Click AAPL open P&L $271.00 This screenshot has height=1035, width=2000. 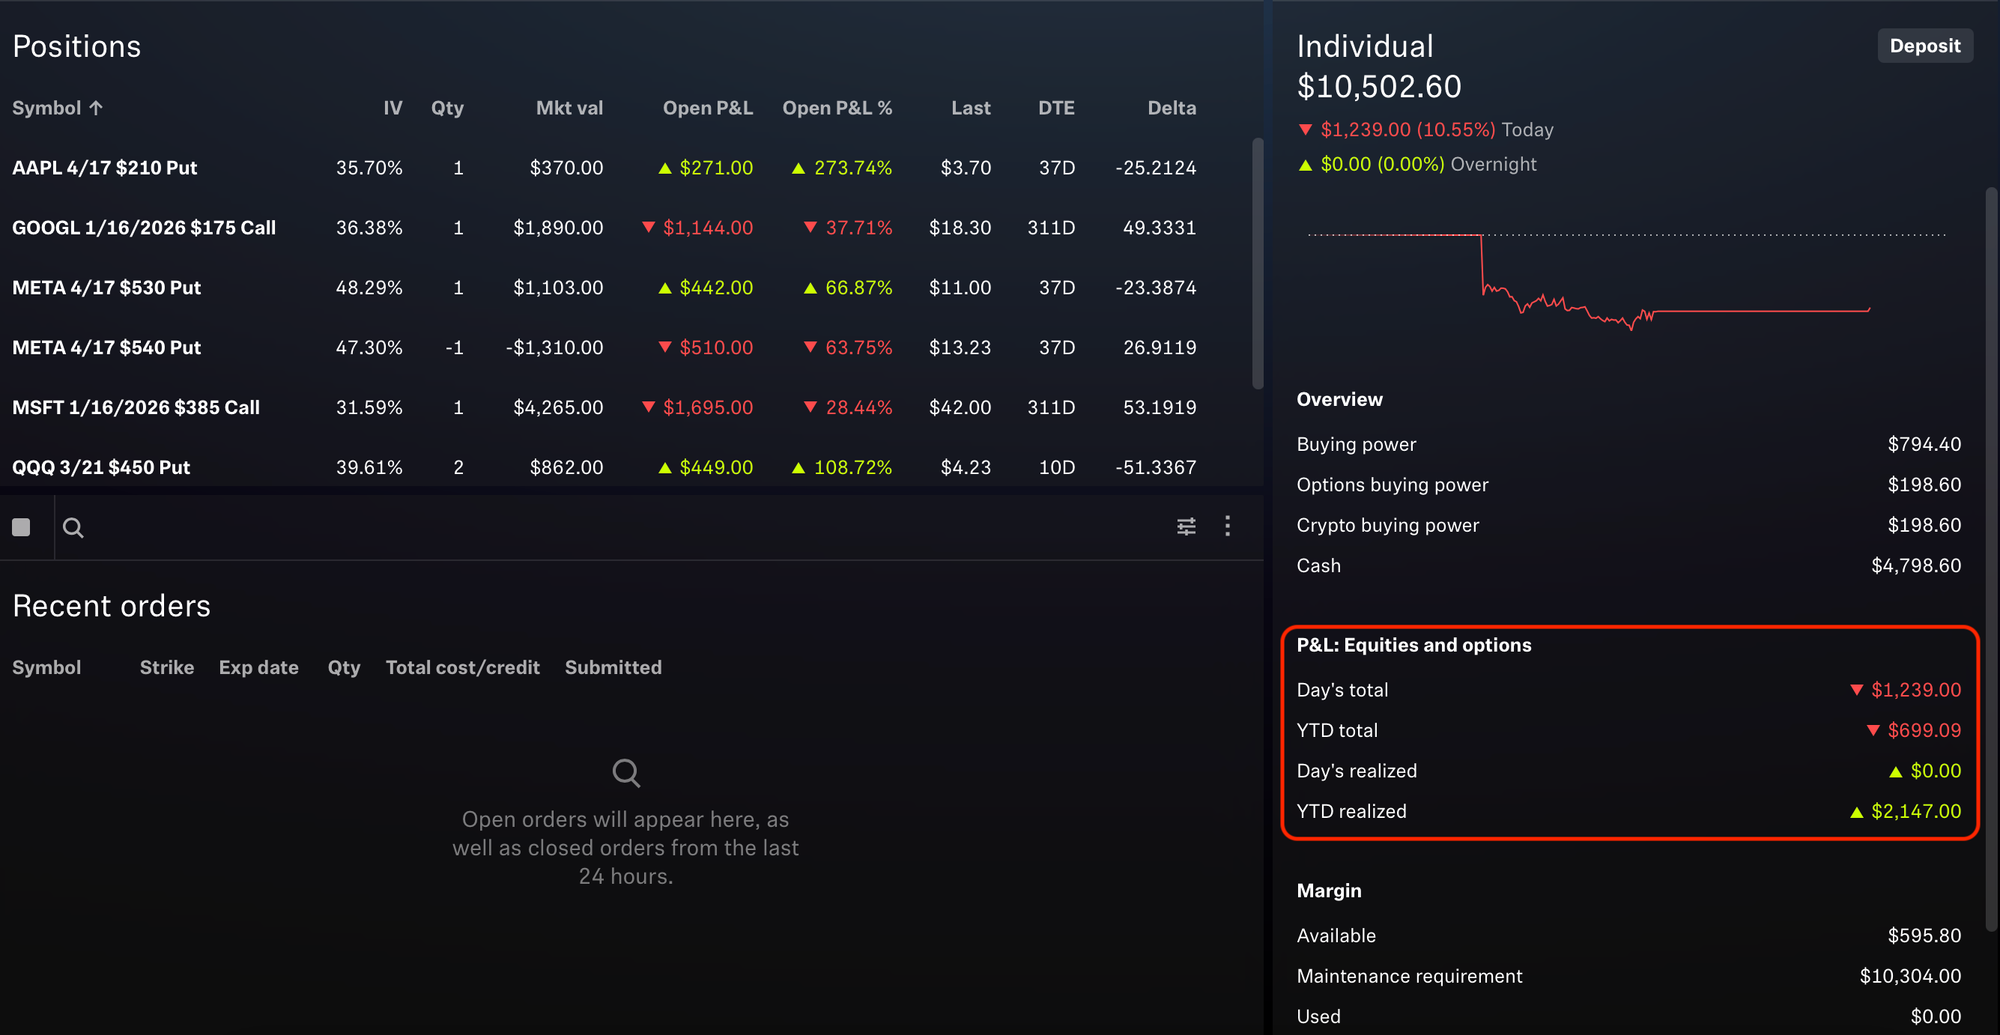[706, 168]
